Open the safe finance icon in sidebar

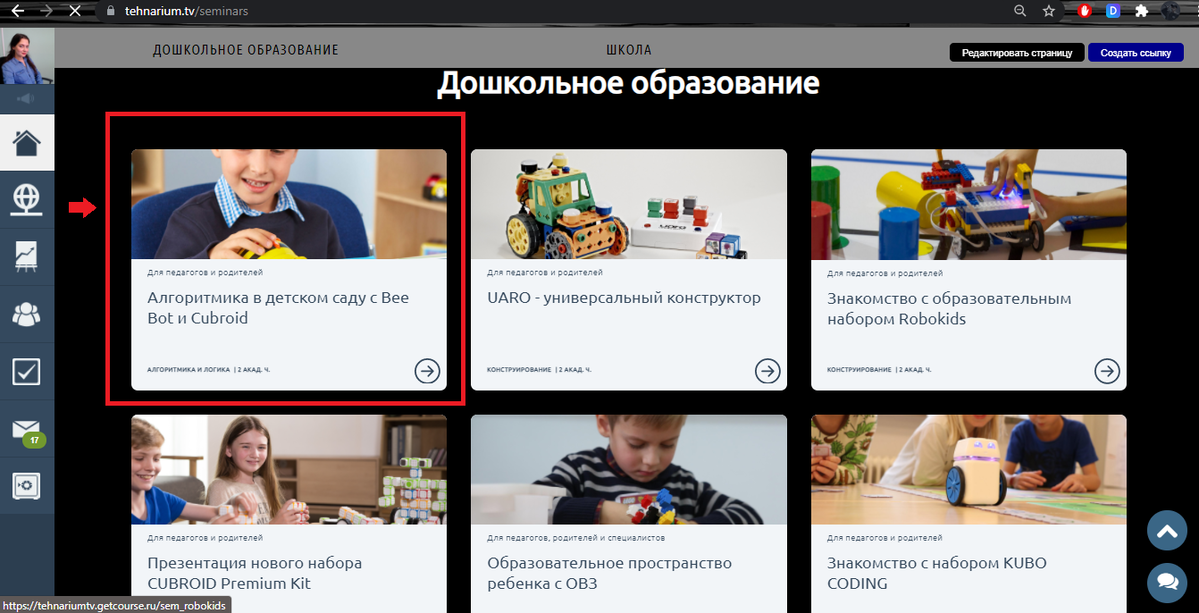(x=27, y=486)
